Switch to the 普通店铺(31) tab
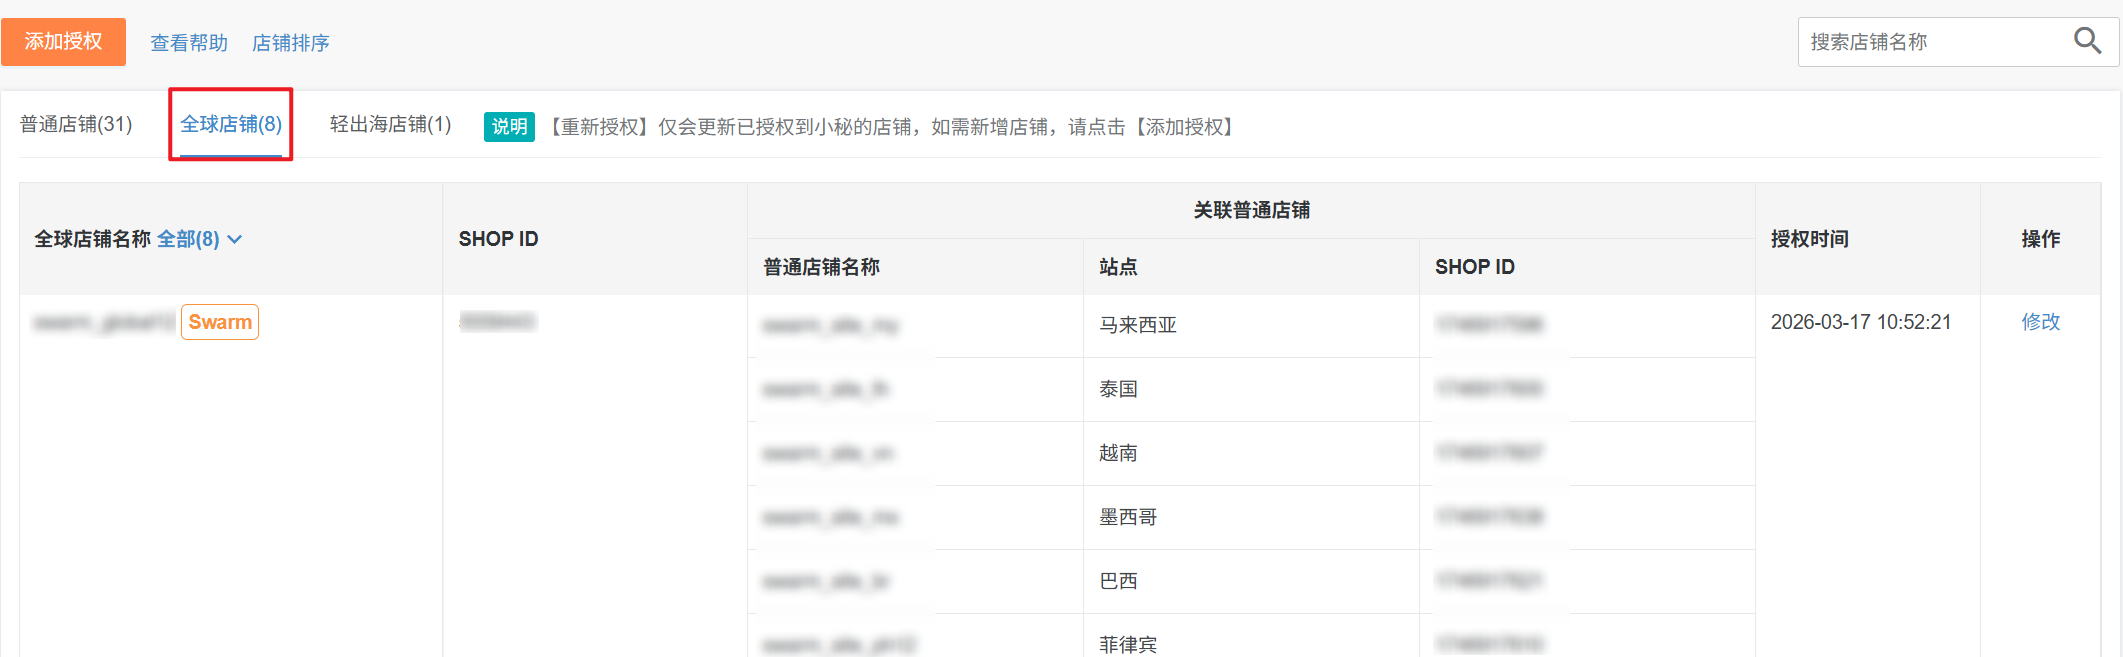Screen dimensions: 2123x657 (x=76, y=124)
